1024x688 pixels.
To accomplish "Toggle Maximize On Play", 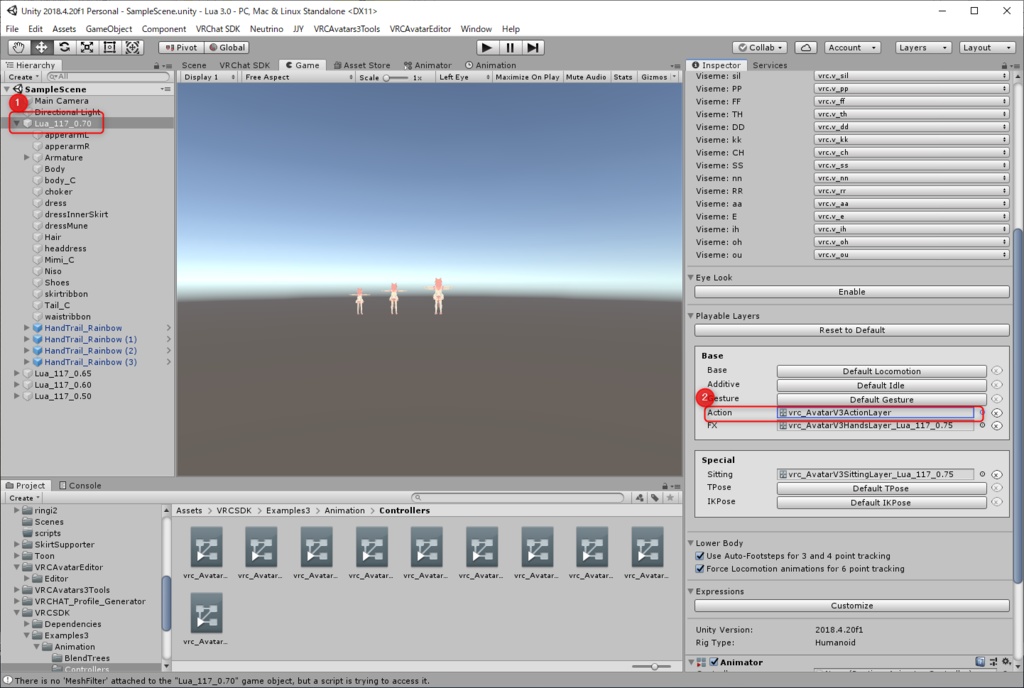I will [x=527, y=77].
